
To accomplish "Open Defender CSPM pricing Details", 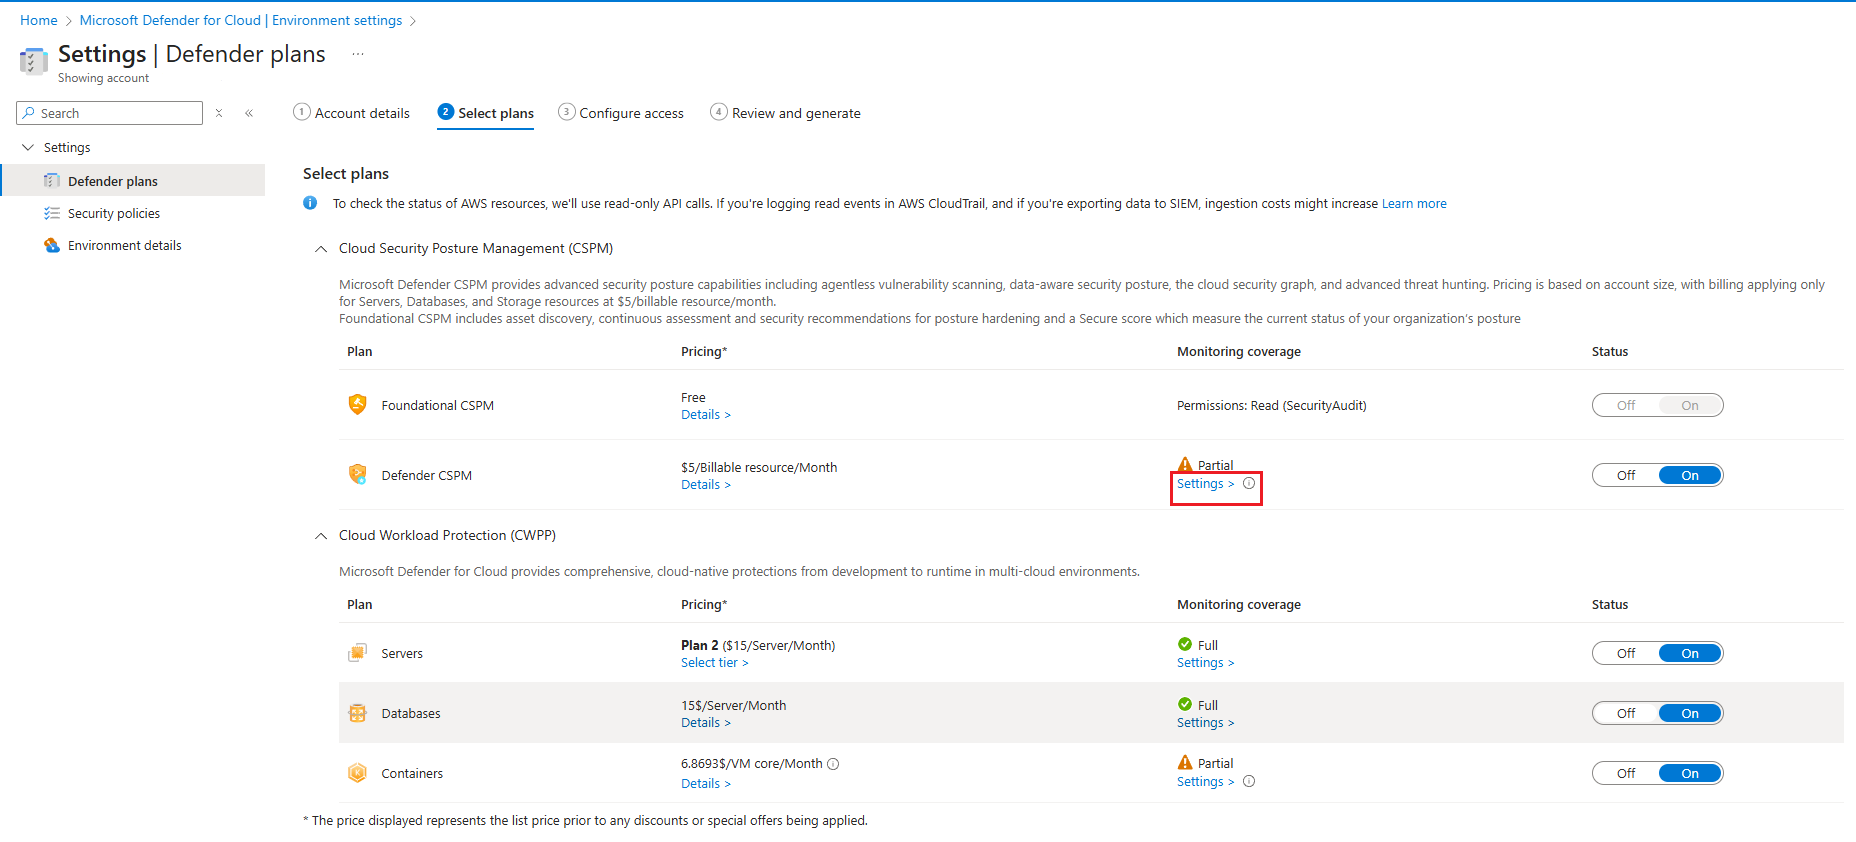I will (x=706, y=485).
